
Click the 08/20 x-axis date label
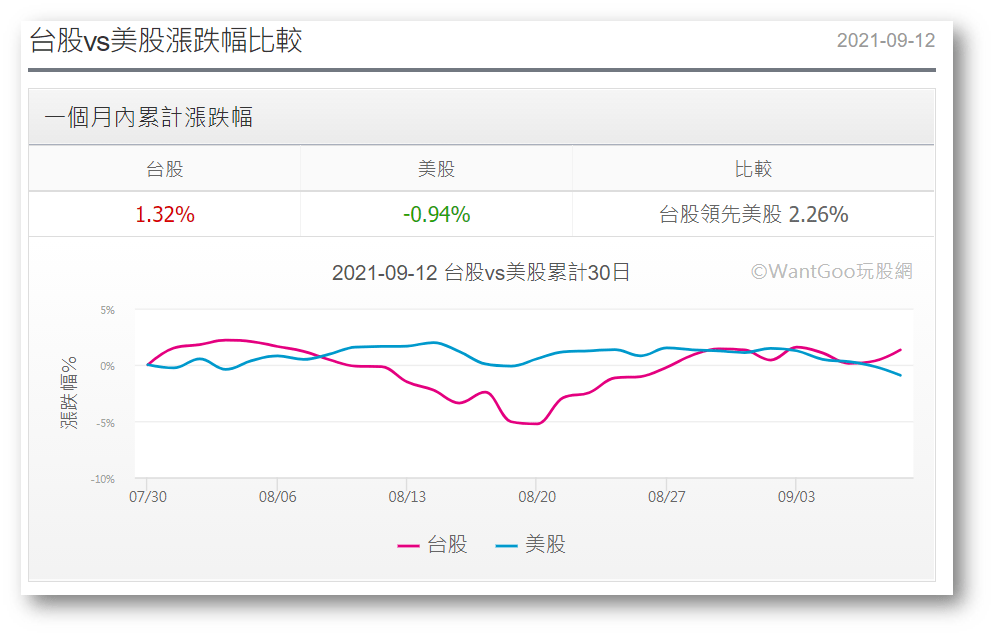[x=536, y=496]
